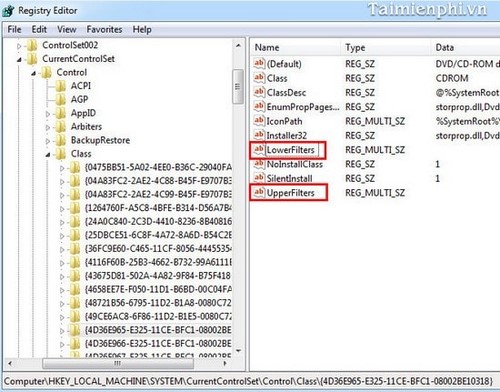Image resolution: width=500 pixels, height=392 pixels.
Task: Expand the Arbiters key
Action: click(48, 128)
